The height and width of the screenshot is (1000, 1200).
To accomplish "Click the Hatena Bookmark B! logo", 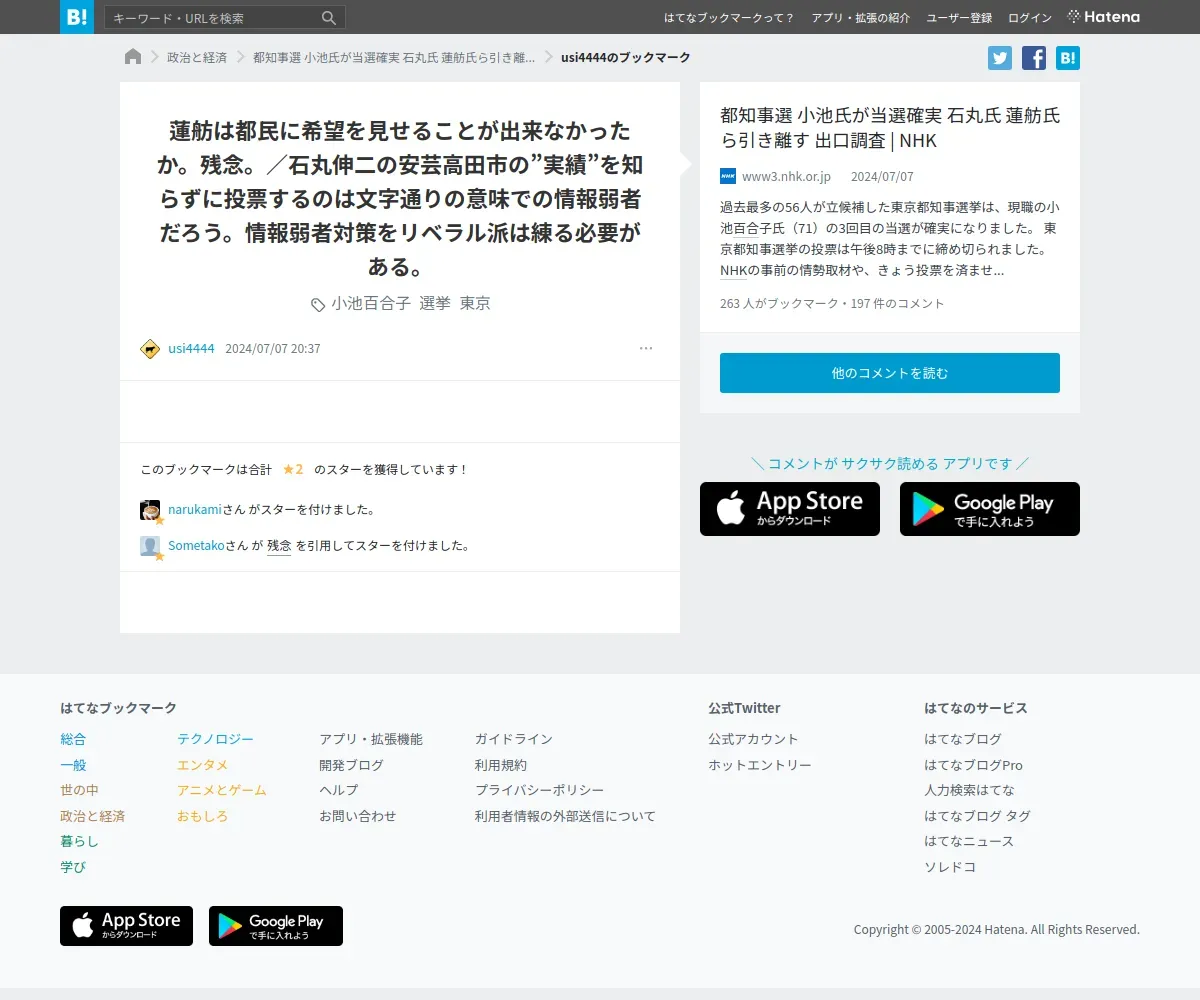I will point(77,17).
